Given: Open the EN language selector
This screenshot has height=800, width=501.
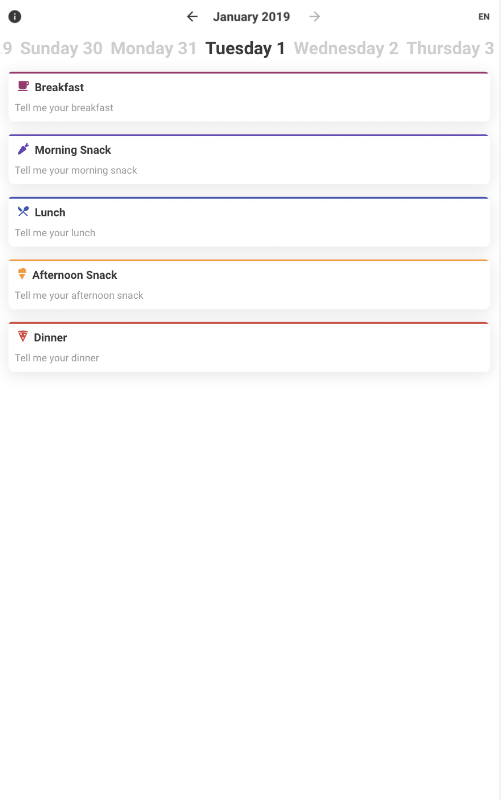Looking at the screenshot, I should (484, 17).
